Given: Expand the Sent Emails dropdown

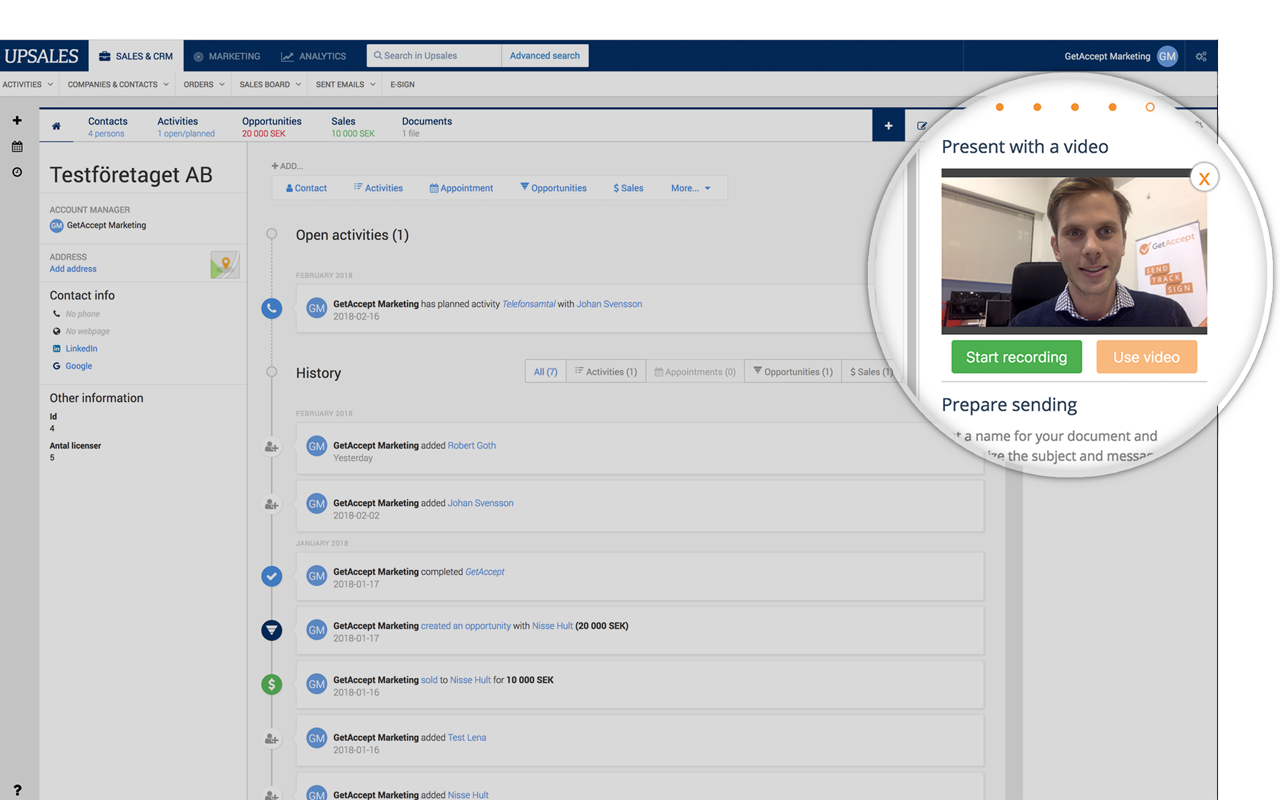Looking at the screenshot, I should tap(346, 84).
